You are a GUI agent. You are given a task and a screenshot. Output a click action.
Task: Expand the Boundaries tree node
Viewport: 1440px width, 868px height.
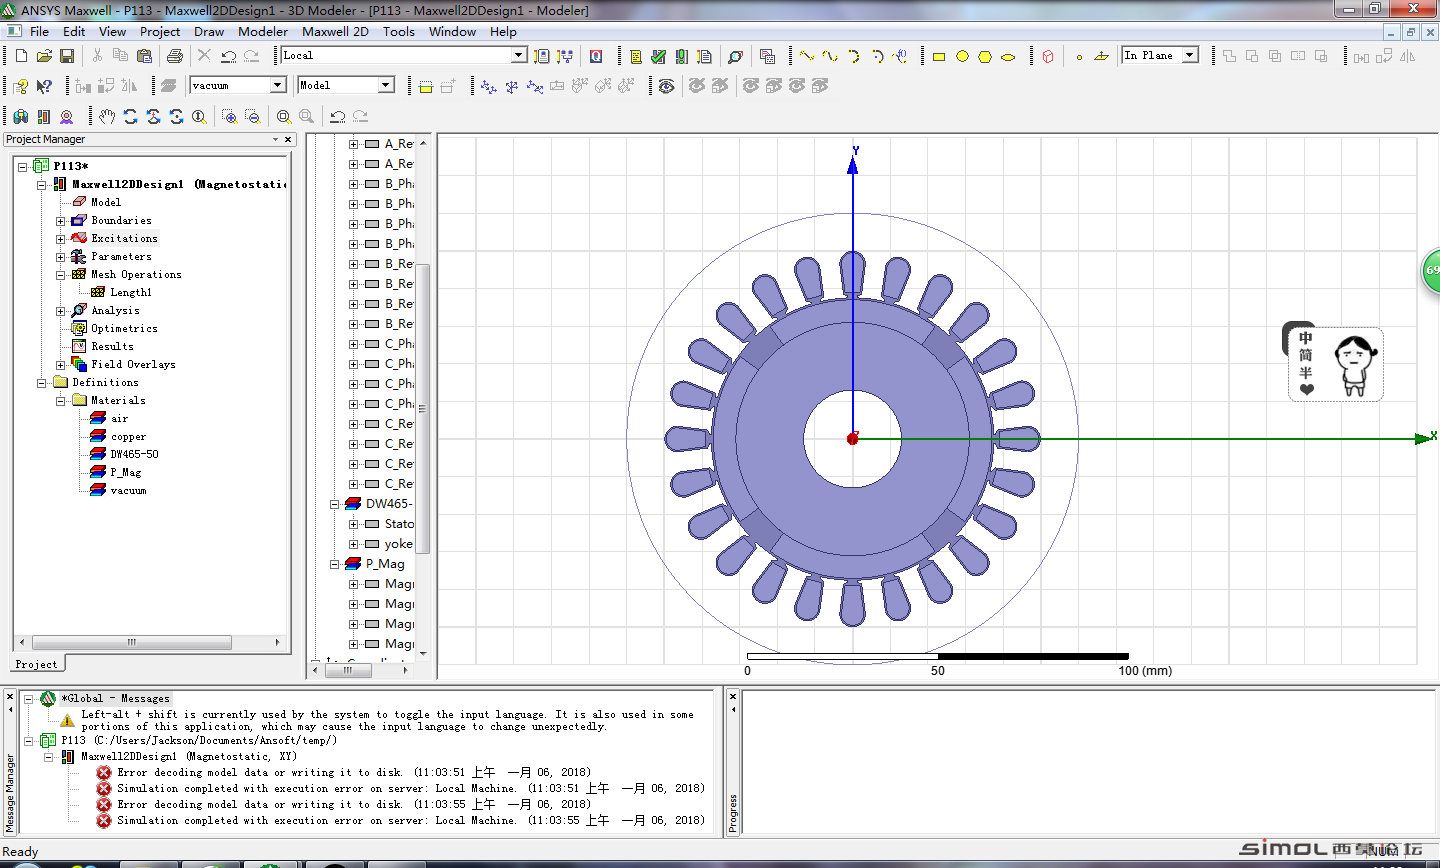tap(60, 221)
